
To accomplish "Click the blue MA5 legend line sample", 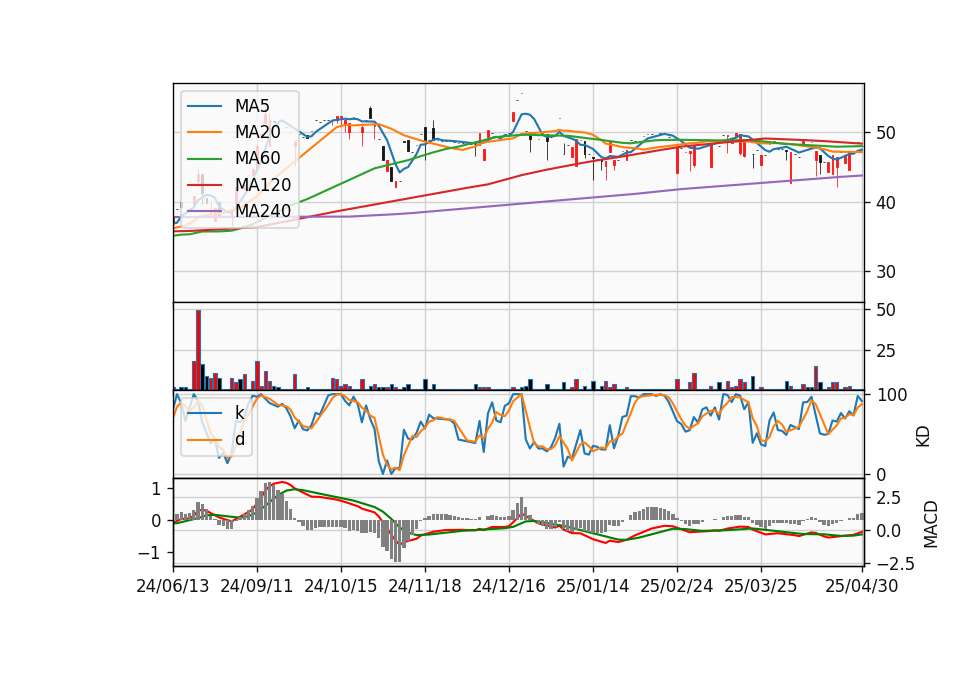I will point(204,106).
